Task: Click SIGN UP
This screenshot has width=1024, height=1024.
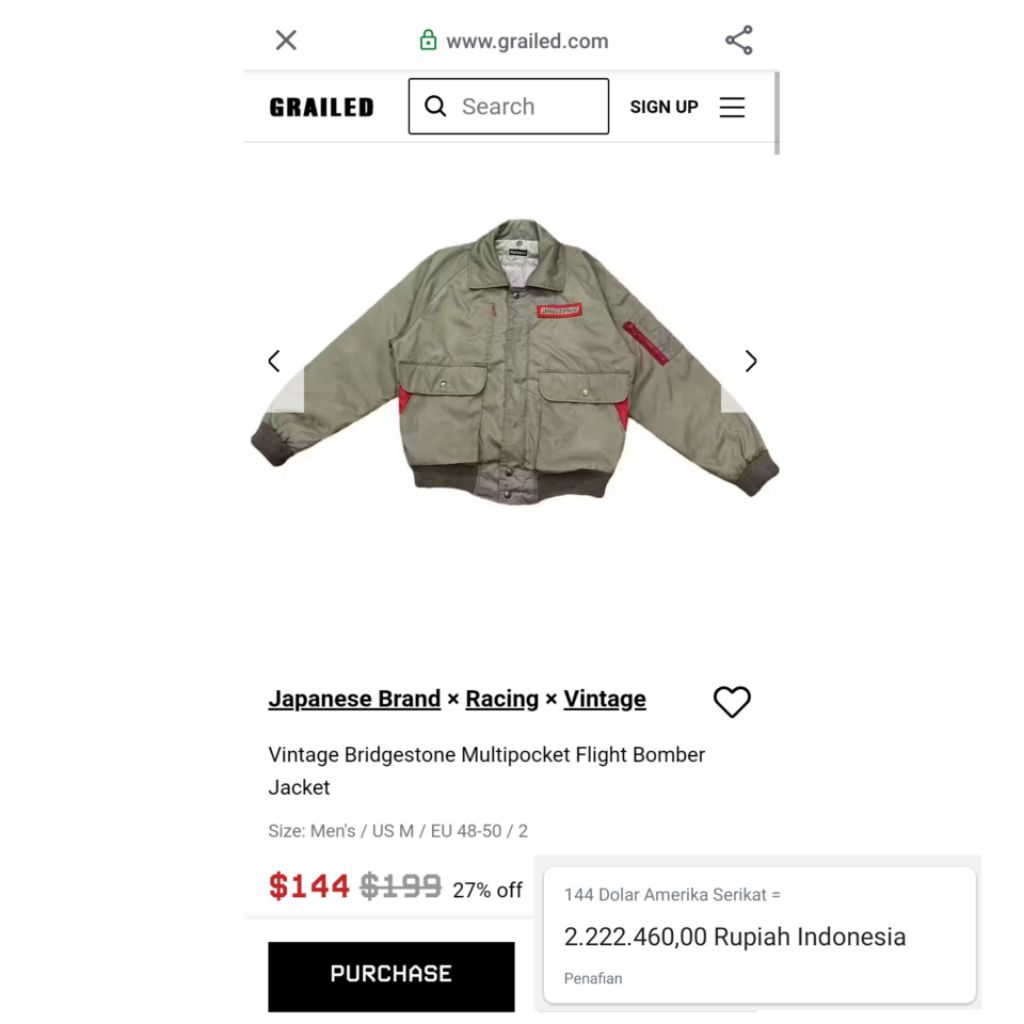Action: pos(664,107)
